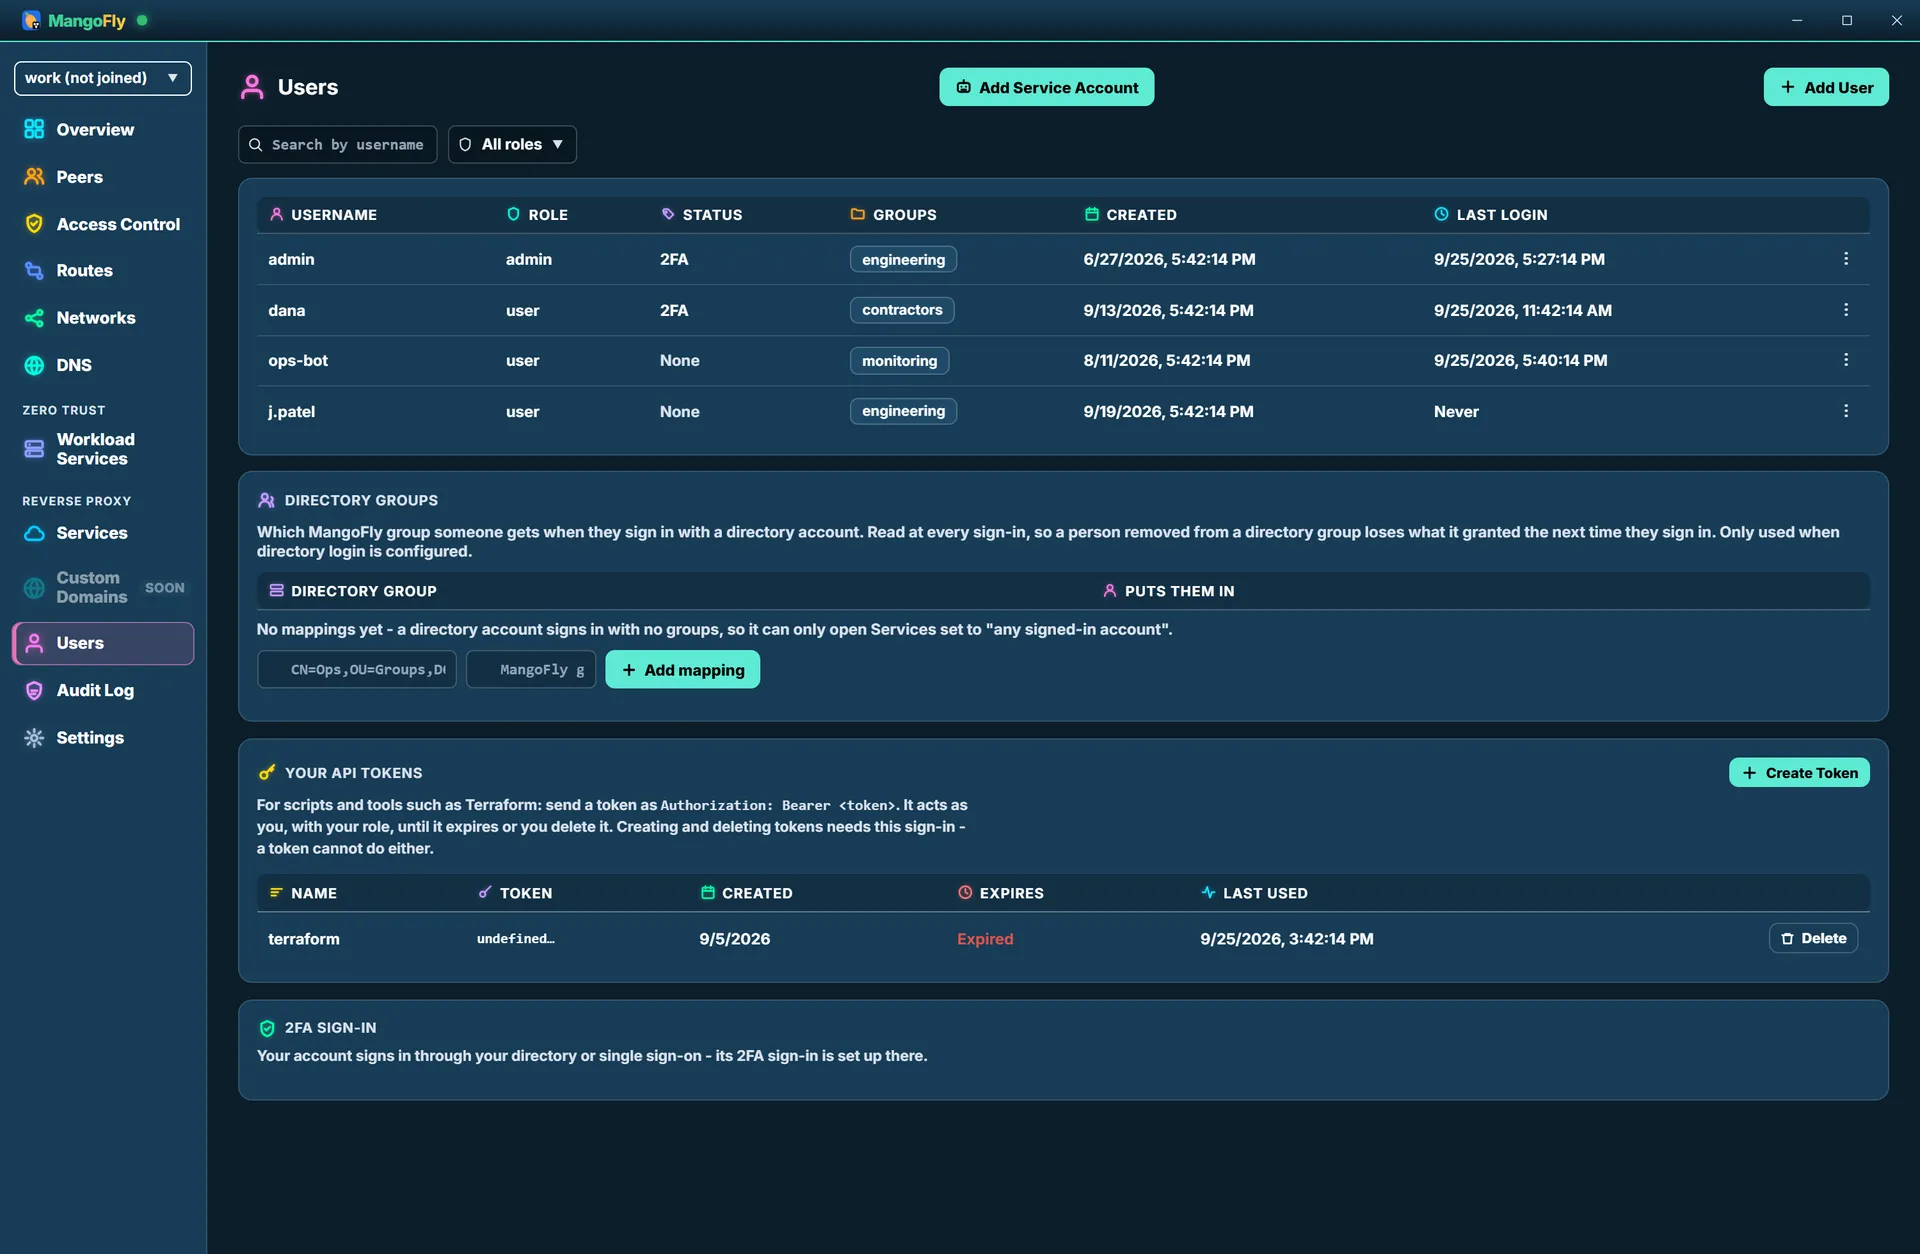The width and height of the screenshot is (1920, 1254).
Task: Click the EXPIRES column header
Action: (1000, 893)
